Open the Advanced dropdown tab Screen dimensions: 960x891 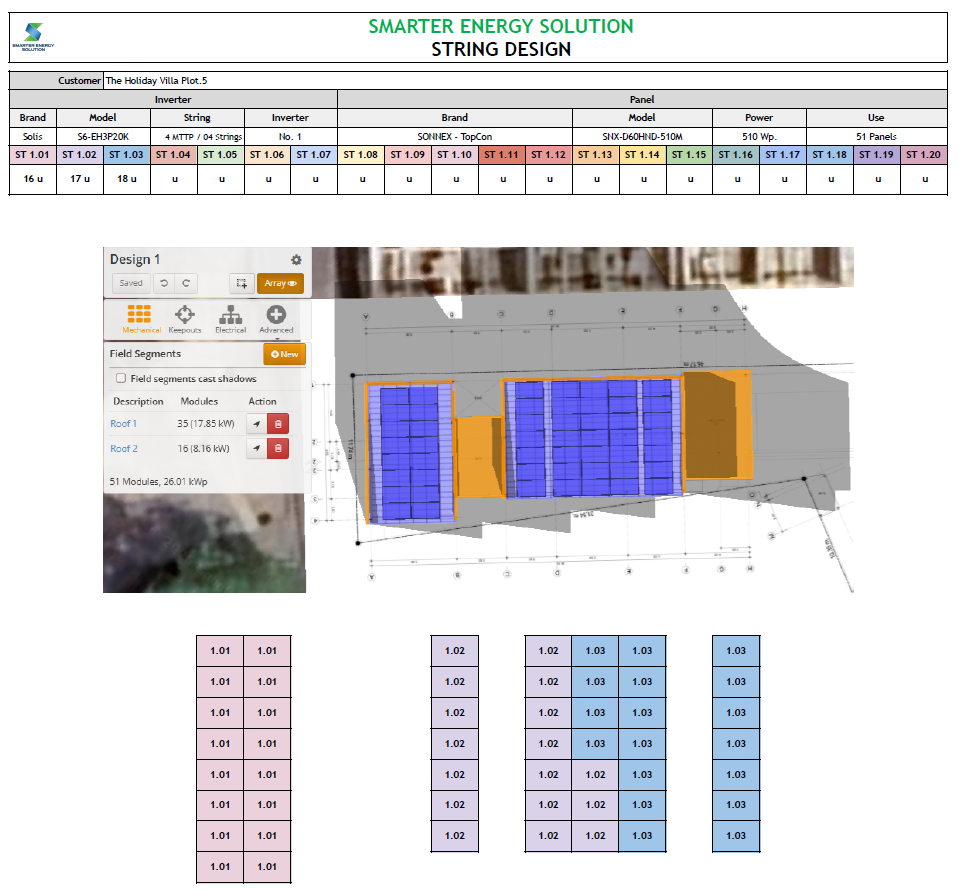click(x=276, y=319)
